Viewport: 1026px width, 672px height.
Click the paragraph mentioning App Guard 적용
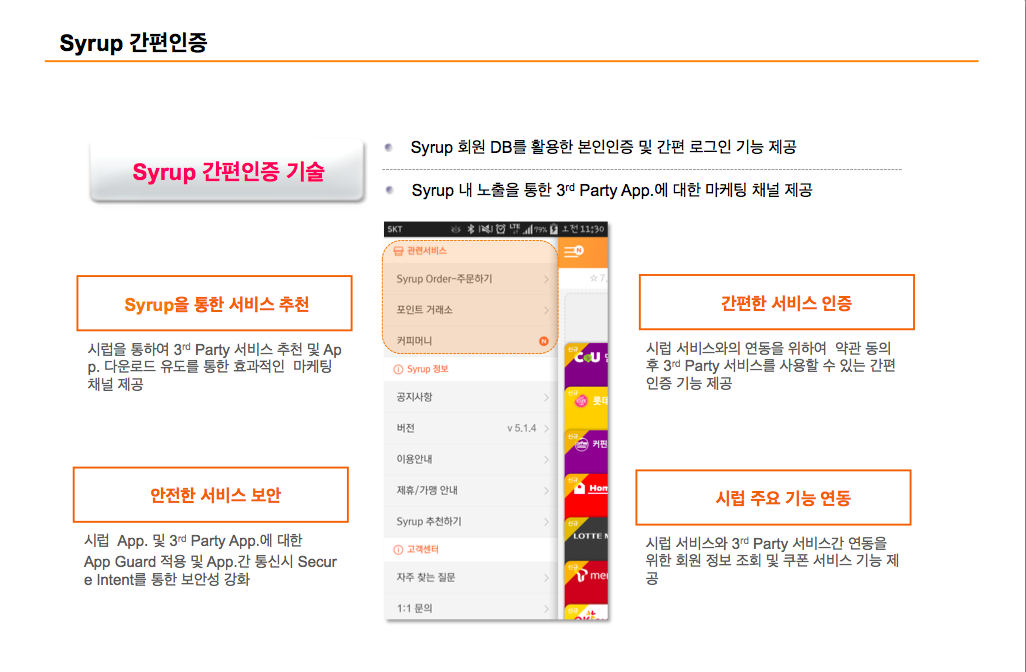click(x=211, y=560)
